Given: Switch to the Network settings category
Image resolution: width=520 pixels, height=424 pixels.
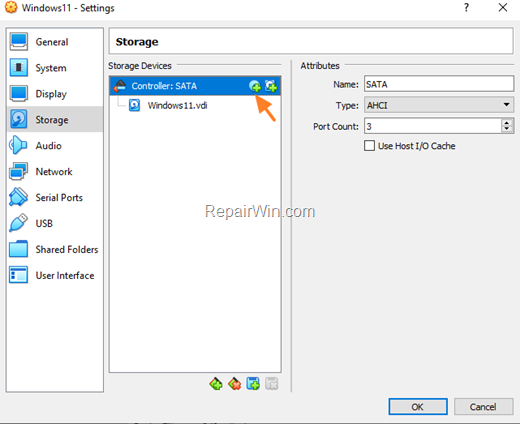Looking at the screenshot, I should pyautogui.click(x=54, y=172).
